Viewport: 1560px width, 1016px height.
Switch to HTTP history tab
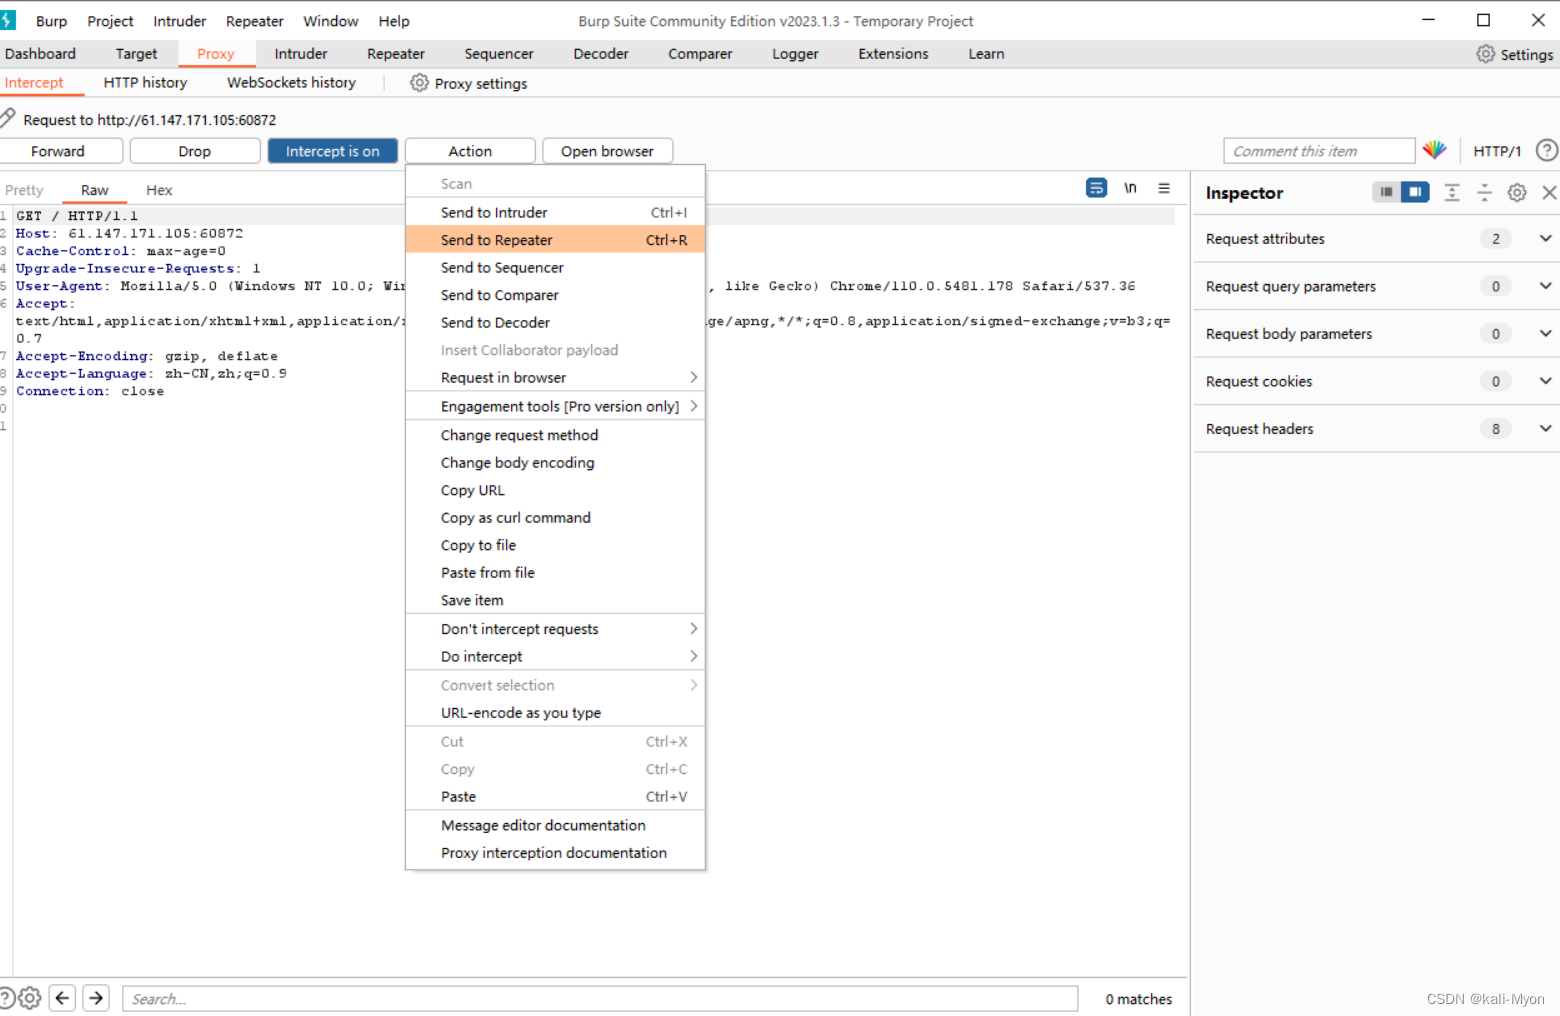click(x=145, y=83)
